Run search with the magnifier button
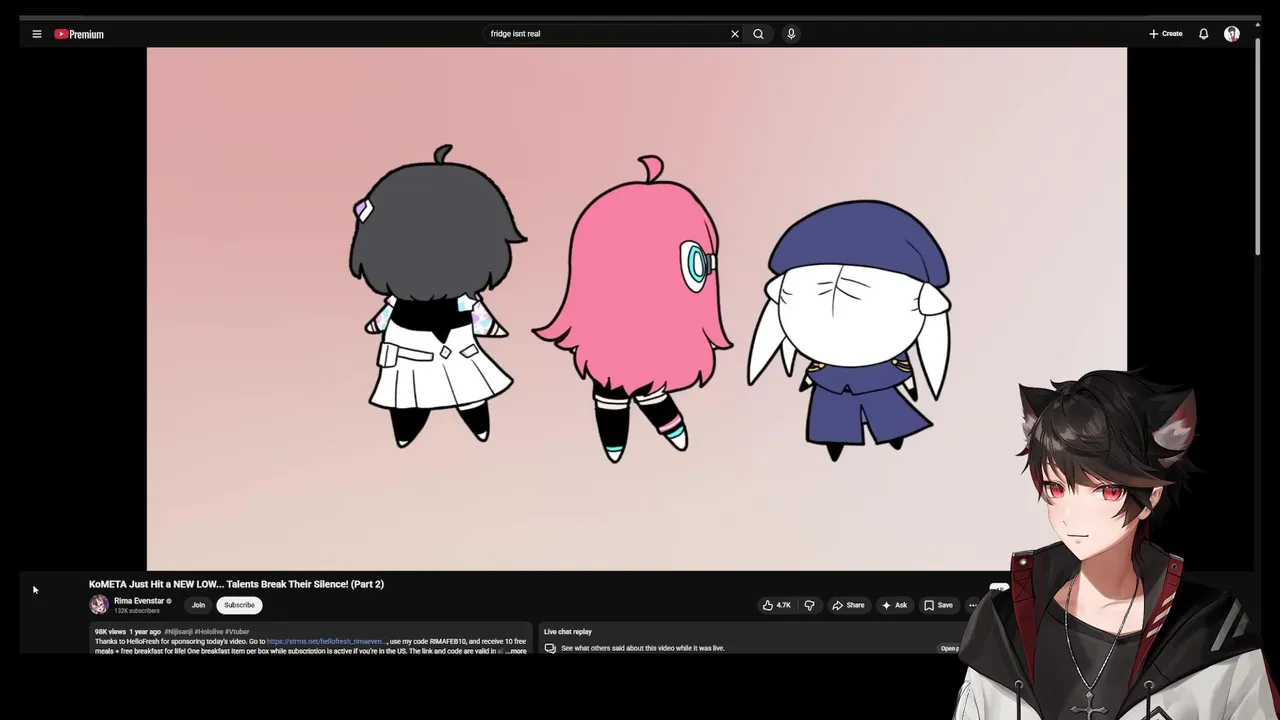The width and height of the screenshot is (1280, 720). coord(759,34)
